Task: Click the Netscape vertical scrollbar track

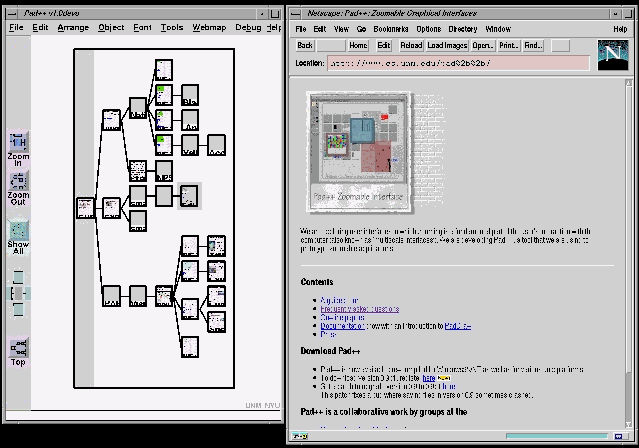Action: coord(628,253)
